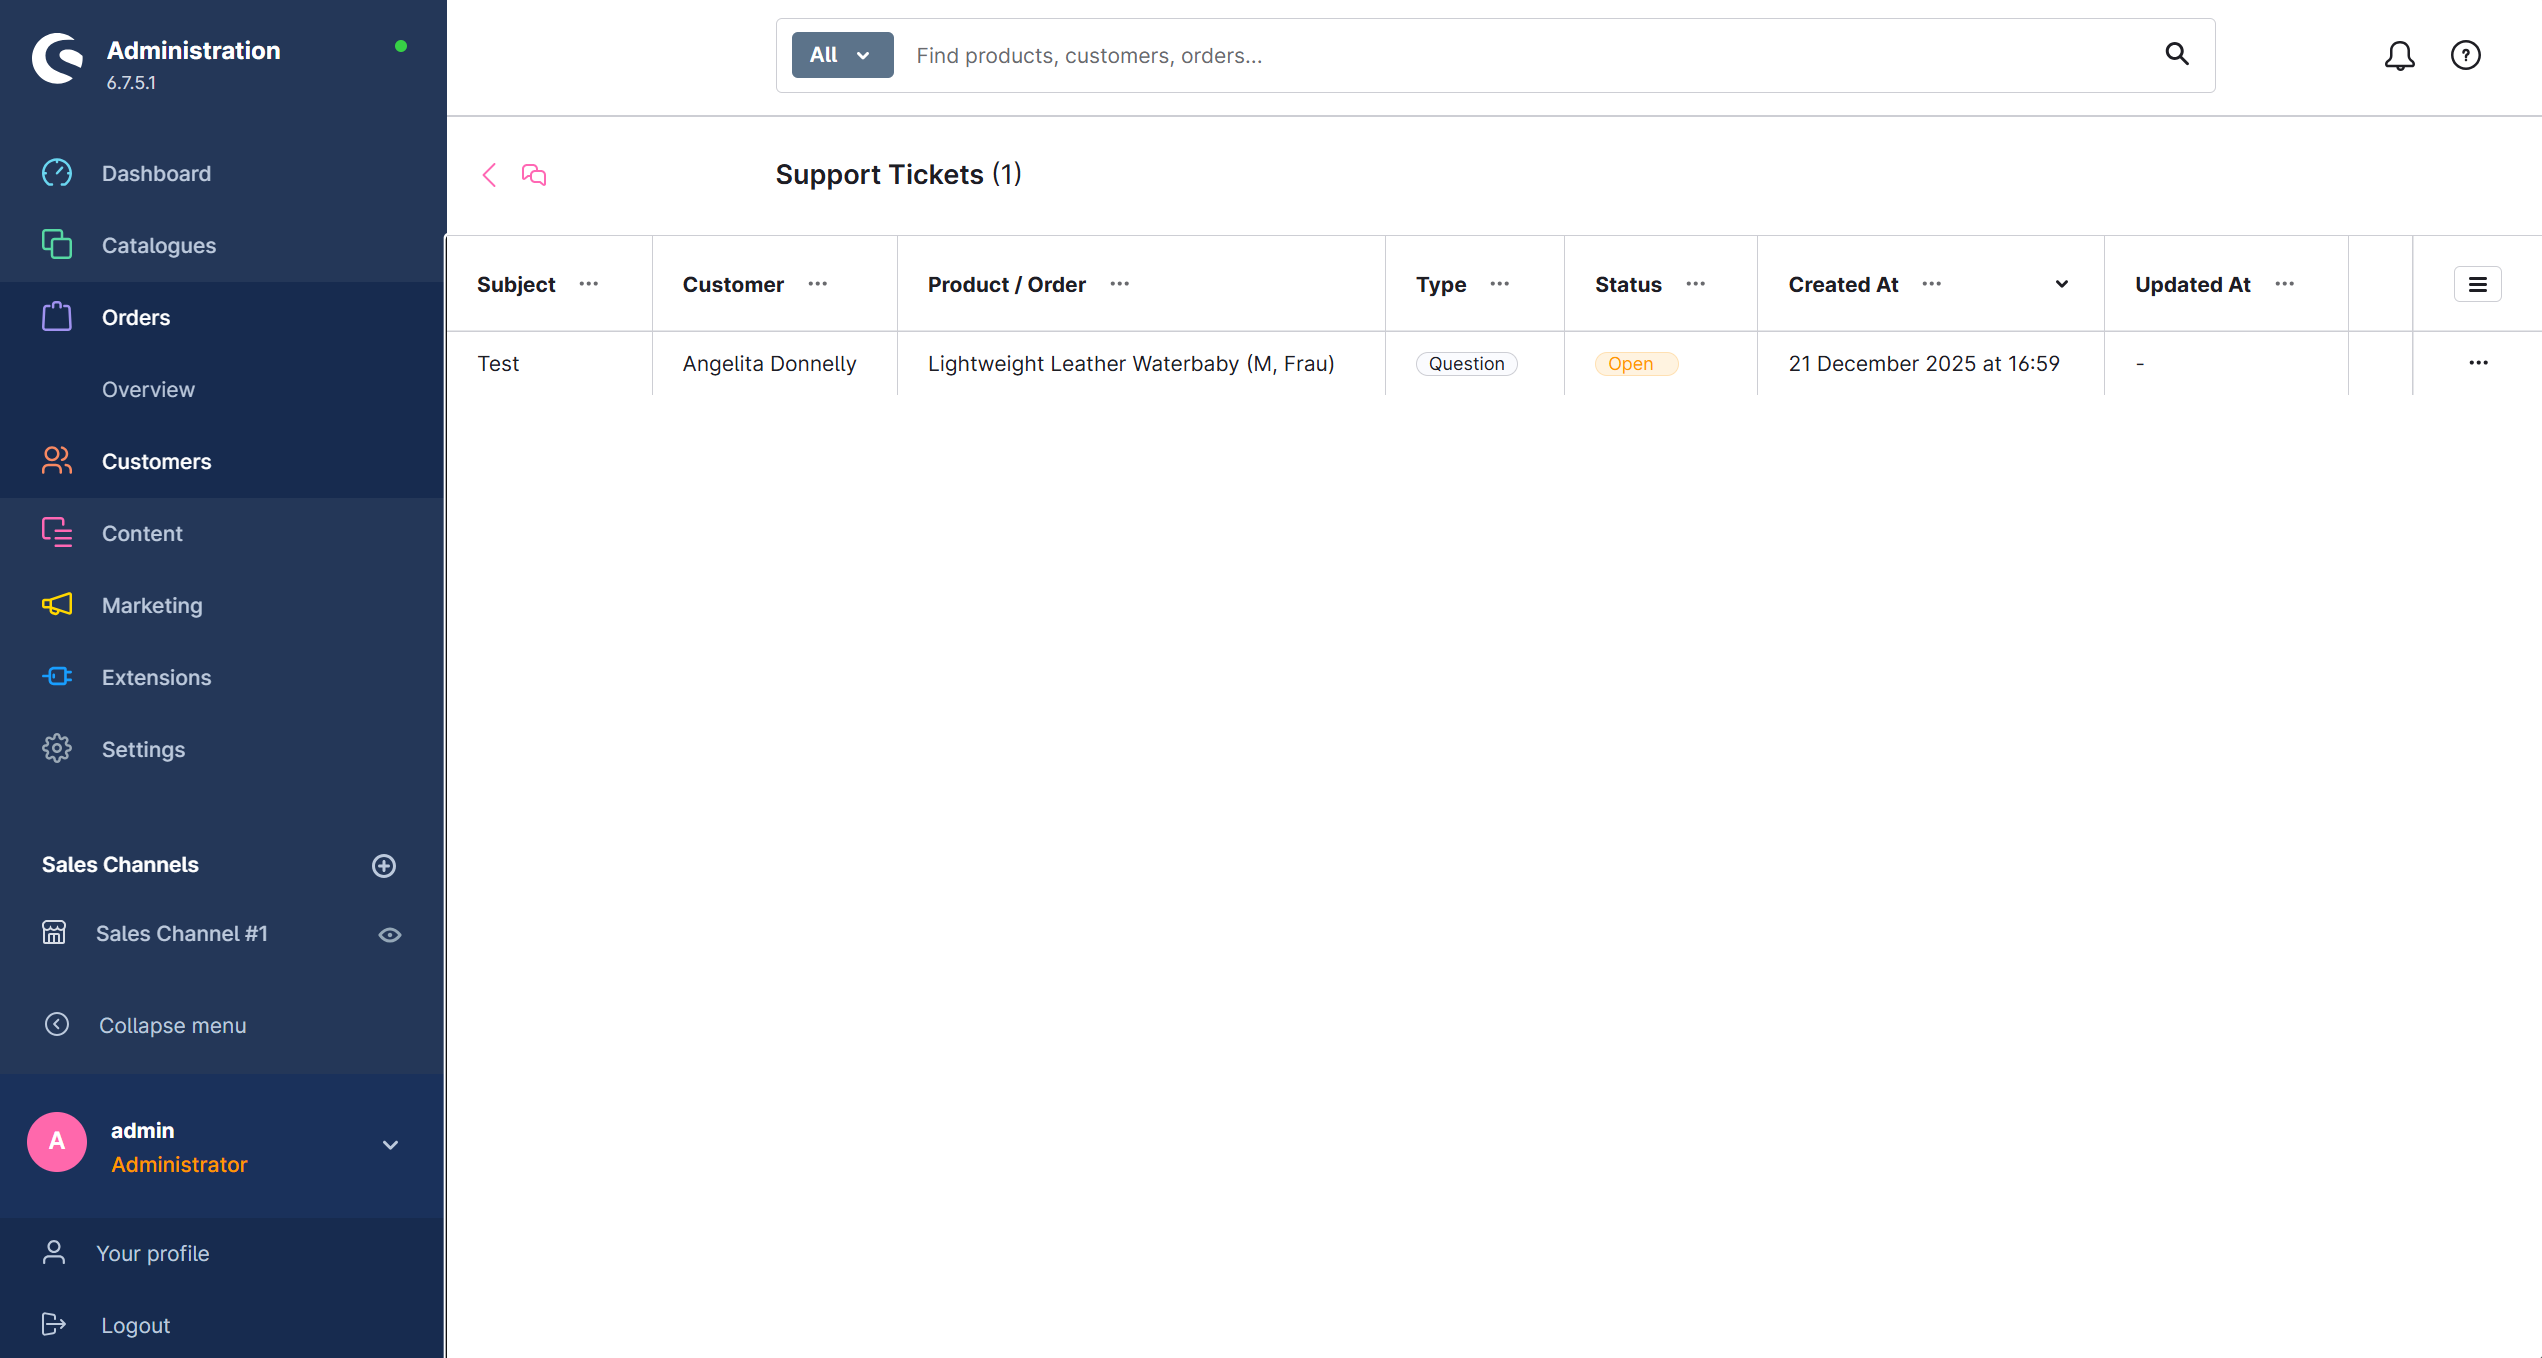Sort by Status column header
The height and width of the screenshot is (1358, 2542).
click(x=1628, y=284)
